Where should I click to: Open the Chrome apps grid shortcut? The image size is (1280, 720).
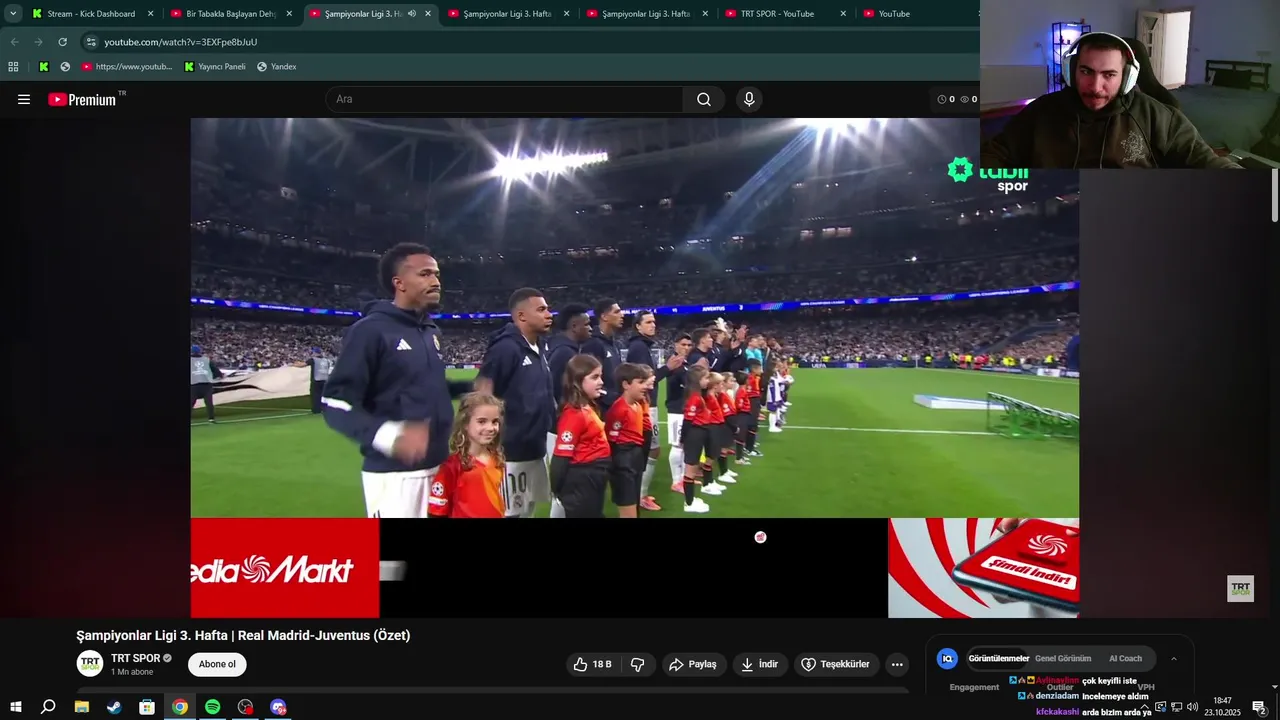click(13, 67)
